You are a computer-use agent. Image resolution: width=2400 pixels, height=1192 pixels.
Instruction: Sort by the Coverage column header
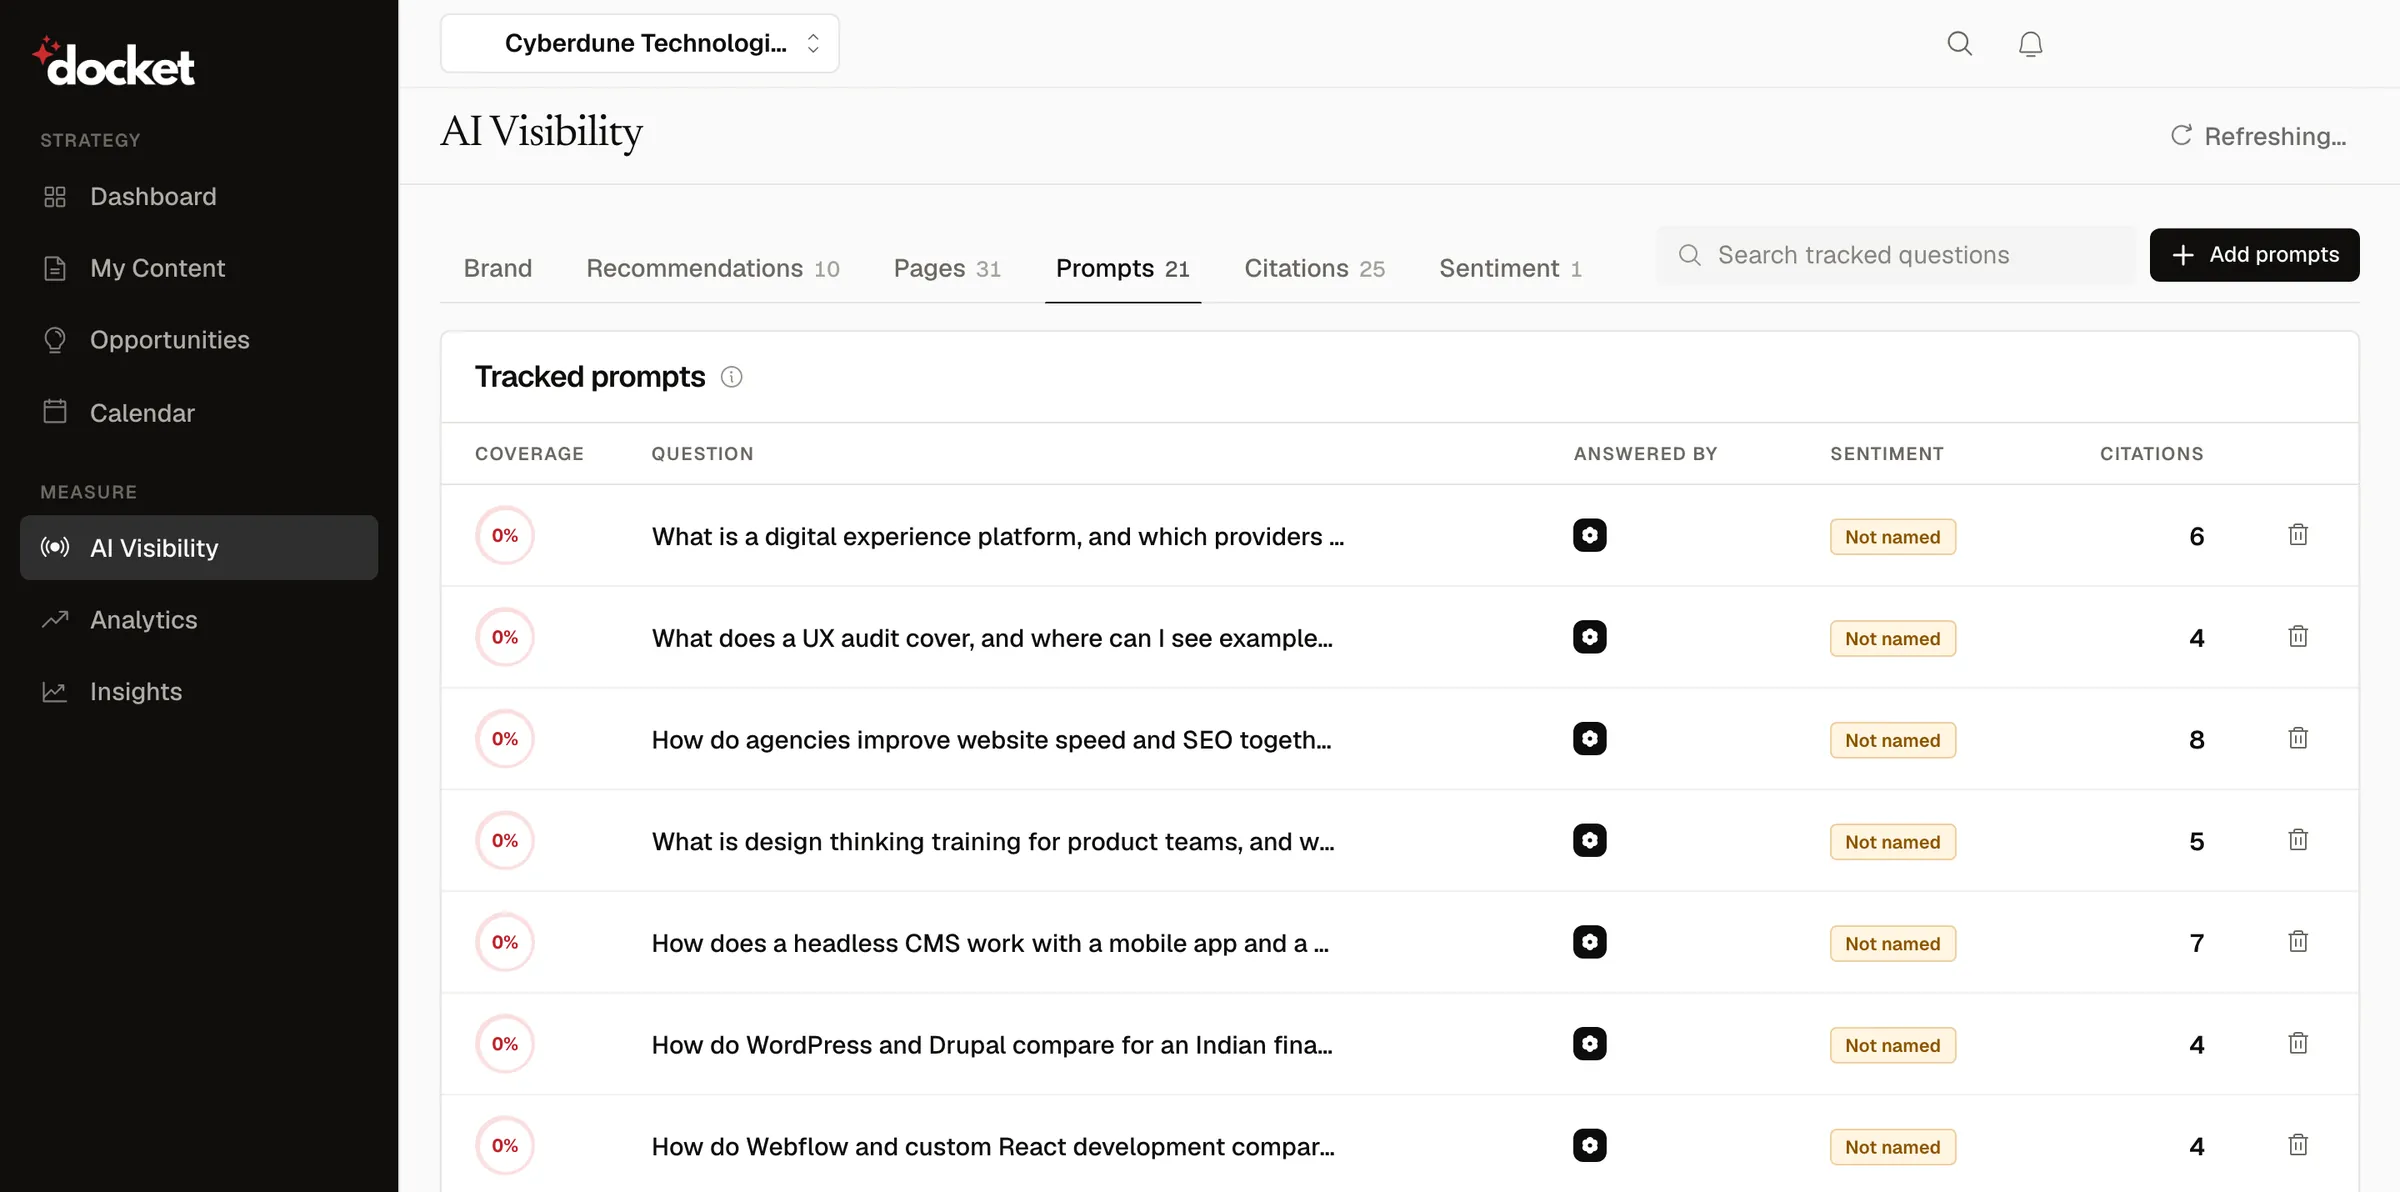[529, 454]
